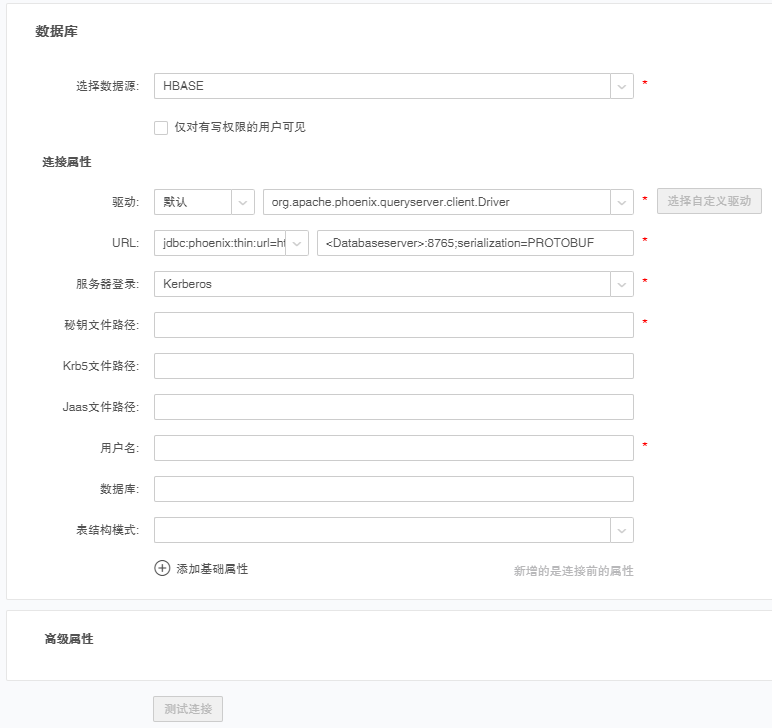Click the 用户名 input field
The height and width of the screenshot is (728, 772).
pyautogui.click(x=393, y=448)
